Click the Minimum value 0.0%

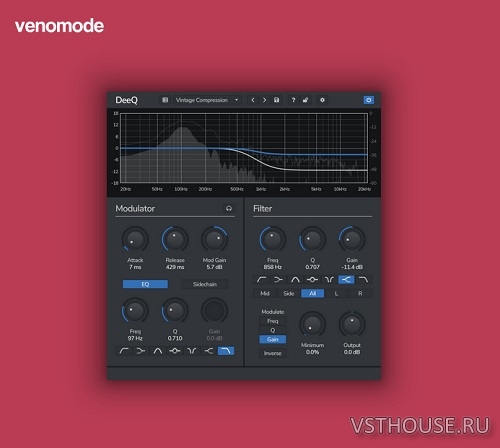312,352
